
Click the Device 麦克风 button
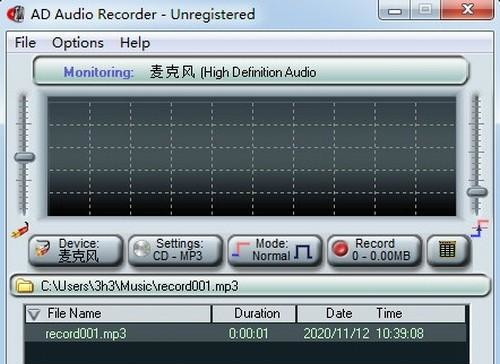click(x=76, y=250)
